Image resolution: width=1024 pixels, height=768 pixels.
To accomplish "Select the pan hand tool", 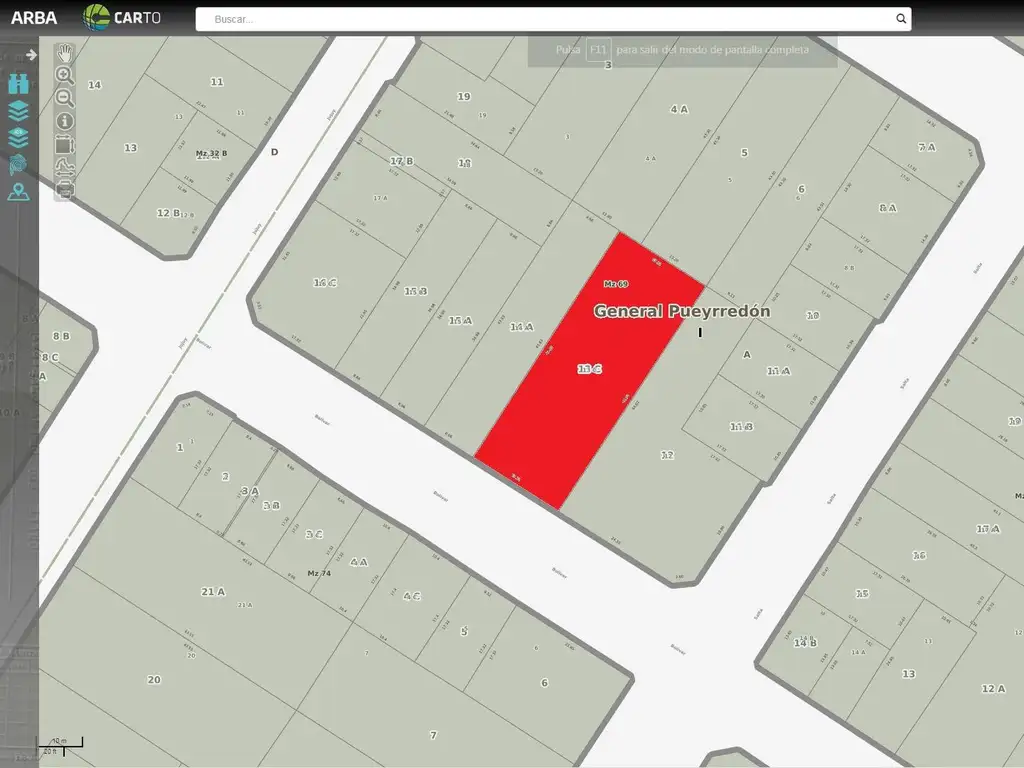I will click(65, 53).
